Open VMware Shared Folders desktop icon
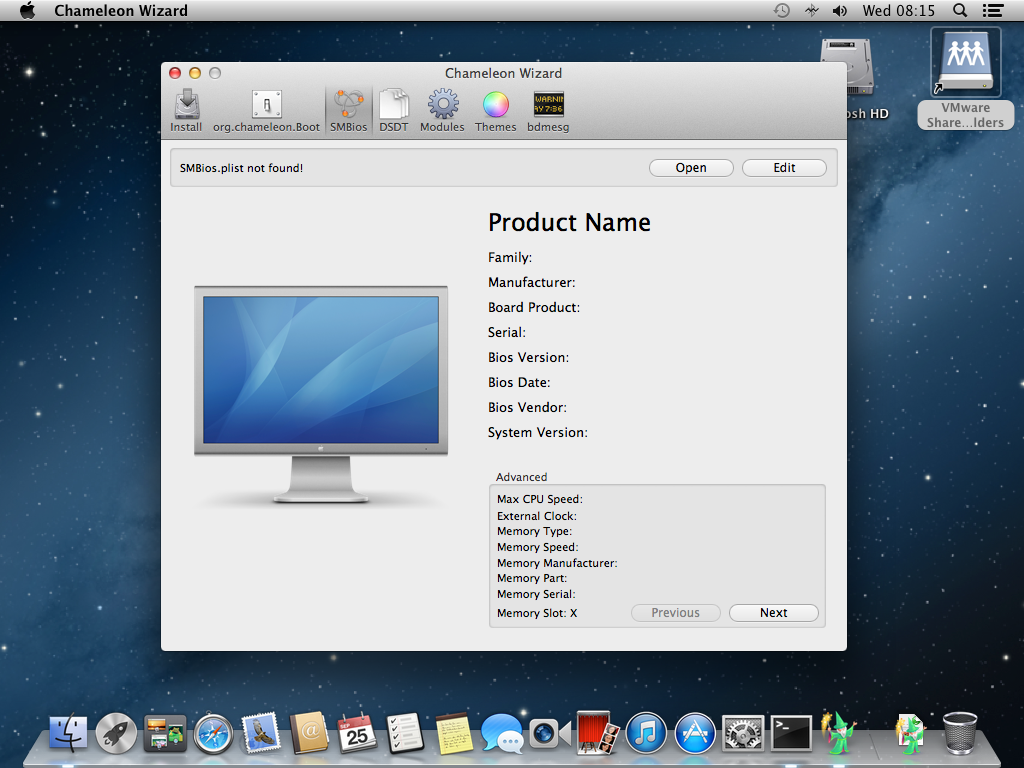The image size is (1024, 768). tap(965, 78)
